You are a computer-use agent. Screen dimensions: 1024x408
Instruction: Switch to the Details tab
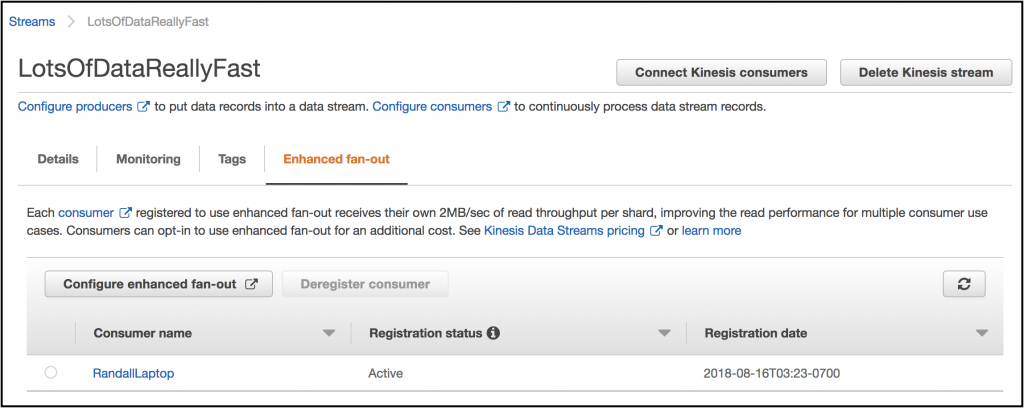coord(58,159)
